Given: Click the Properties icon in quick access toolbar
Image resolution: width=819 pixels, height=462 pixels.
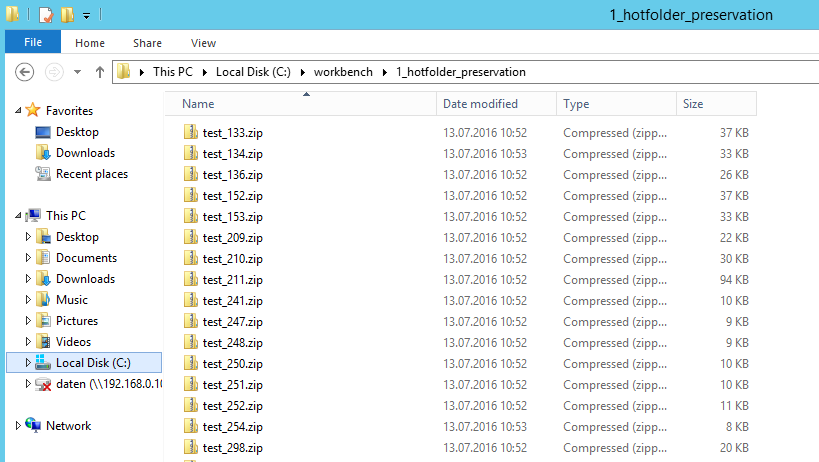Looking at the screenshot, I should [46, 15].
